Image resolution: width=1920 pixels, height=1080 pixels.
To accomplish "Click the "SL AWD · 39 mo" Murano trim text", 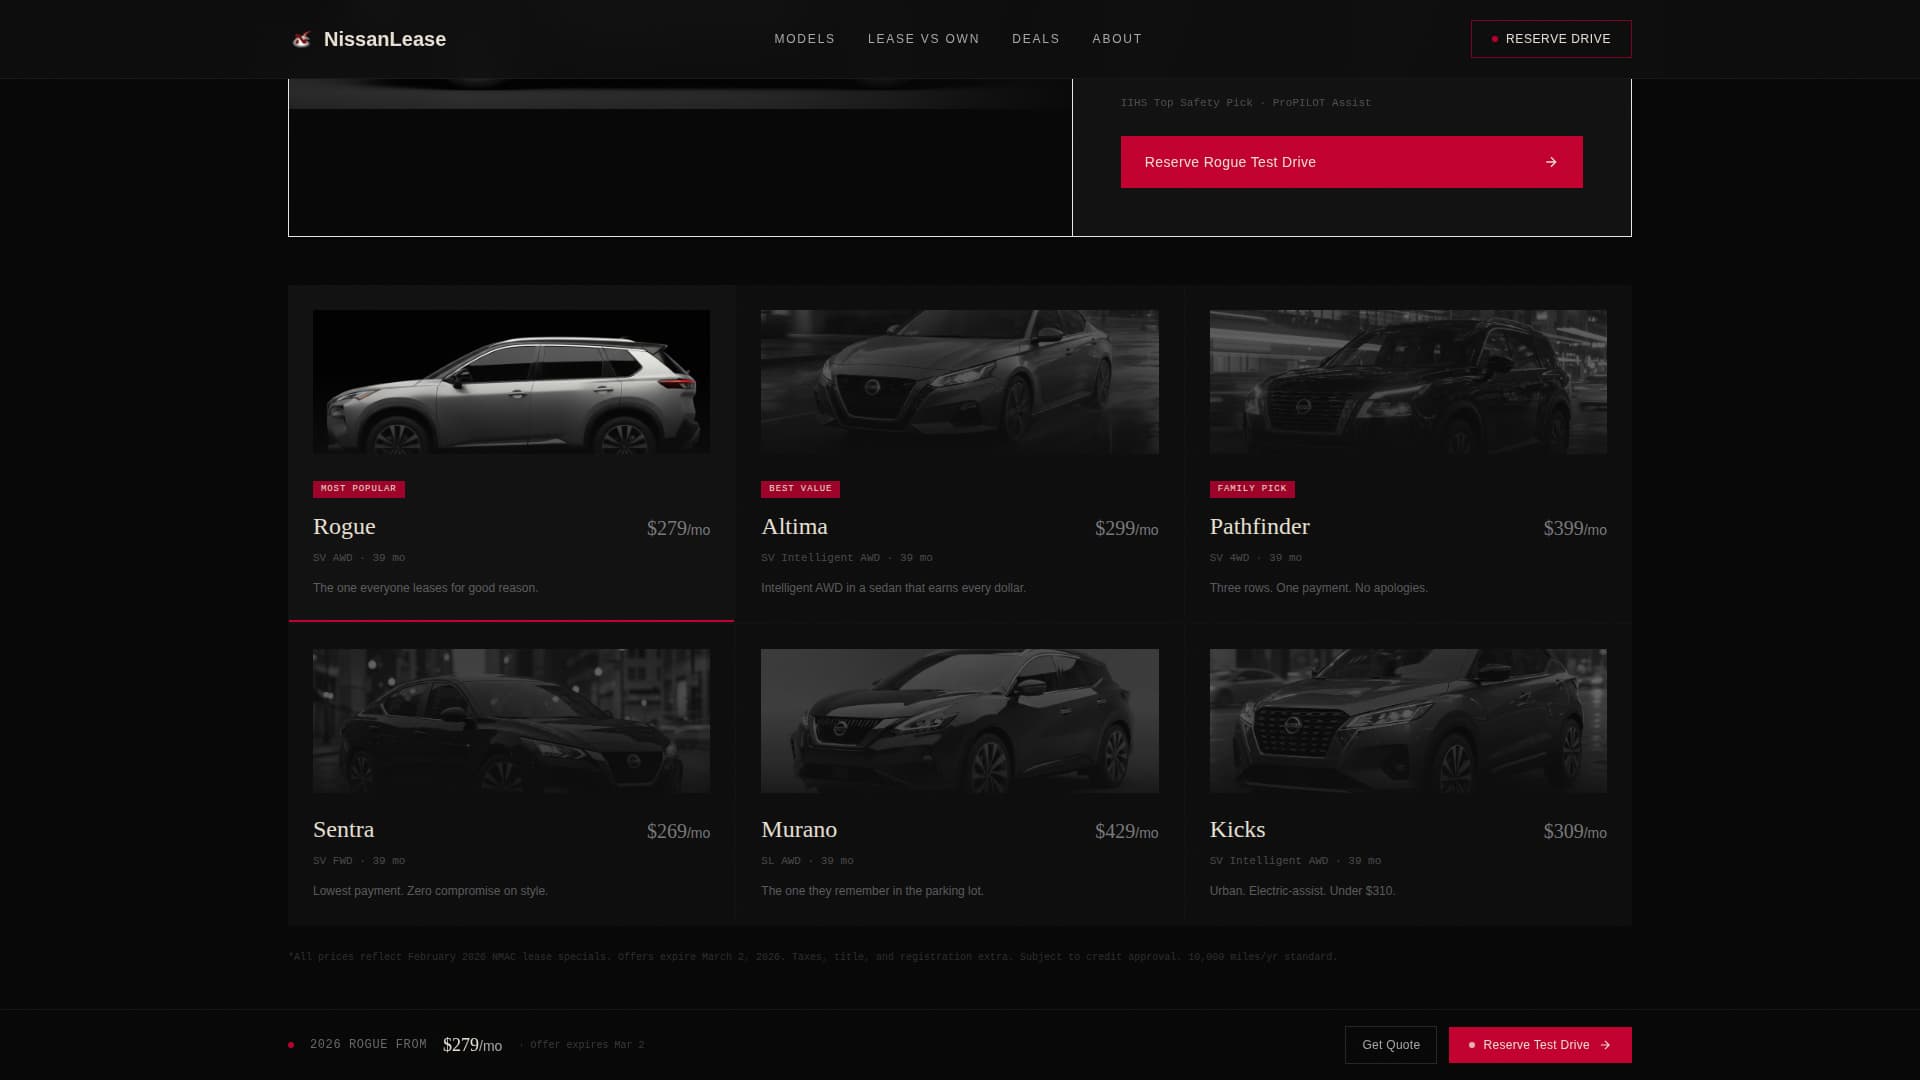I will pos(807,861).
